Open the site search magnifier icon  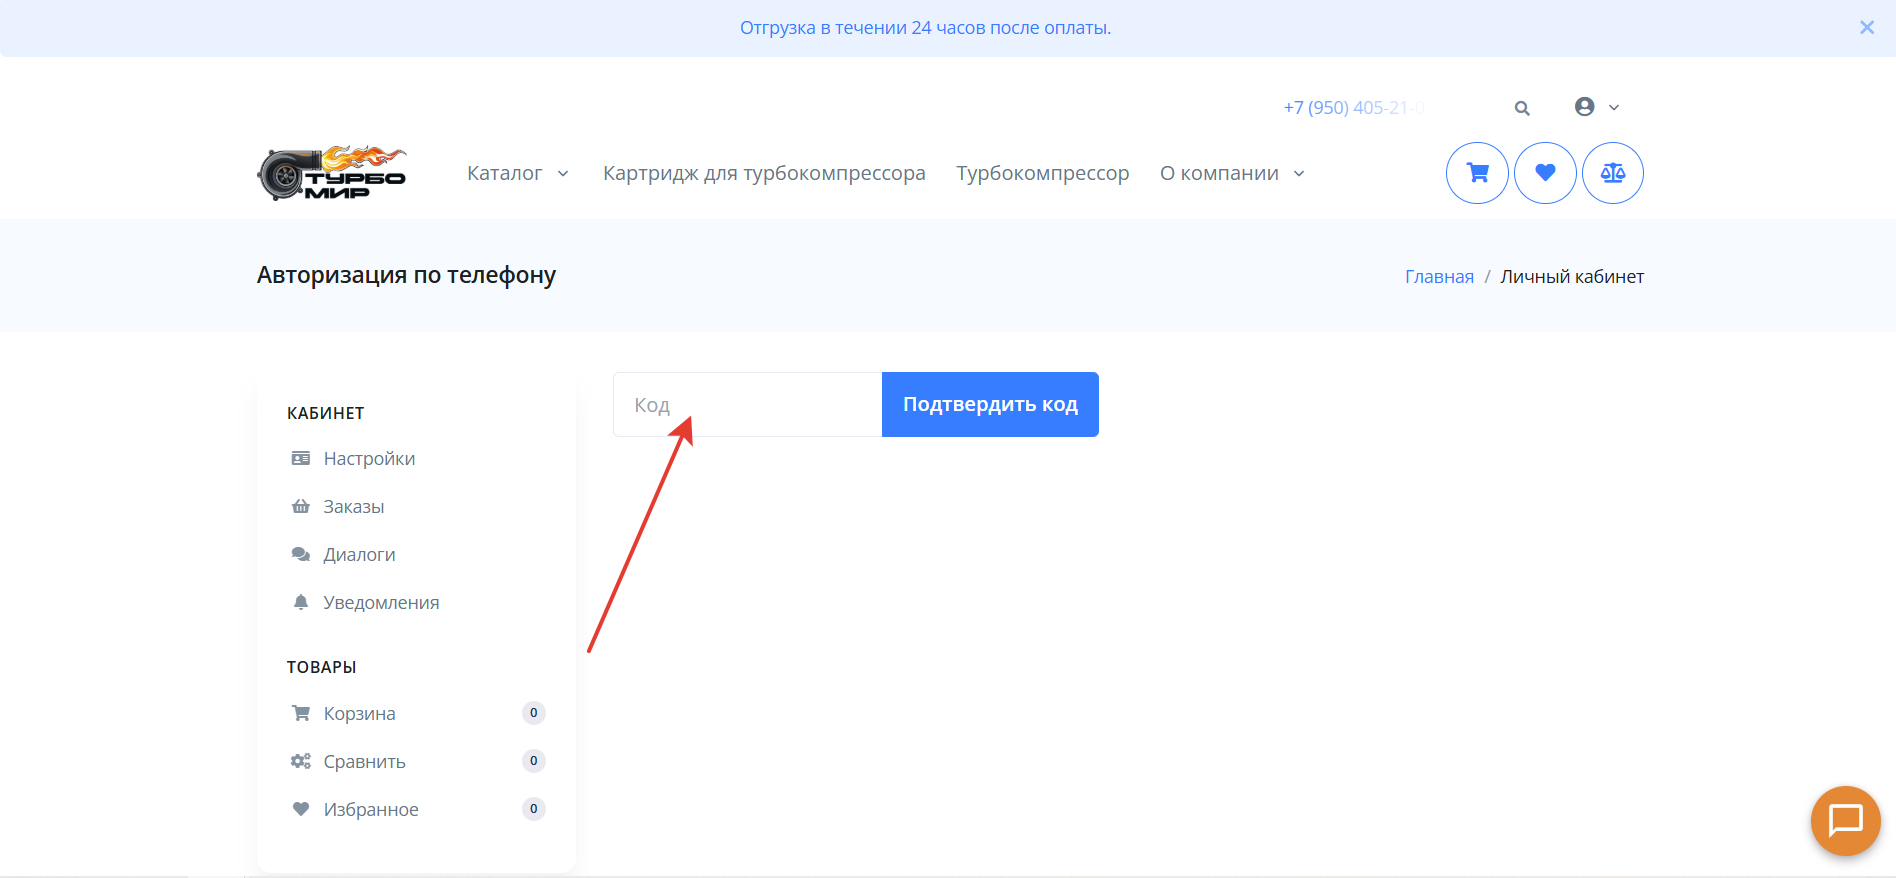(x=1522, y=108)
